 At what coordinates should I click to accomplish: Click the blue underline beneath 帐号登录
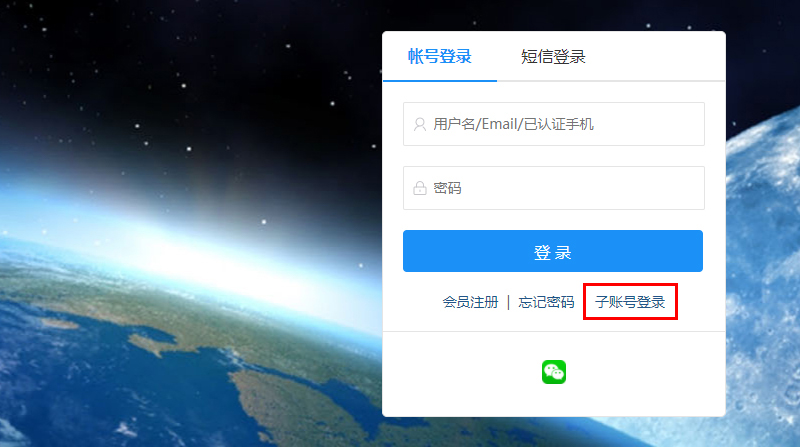[x=440, y=81]
